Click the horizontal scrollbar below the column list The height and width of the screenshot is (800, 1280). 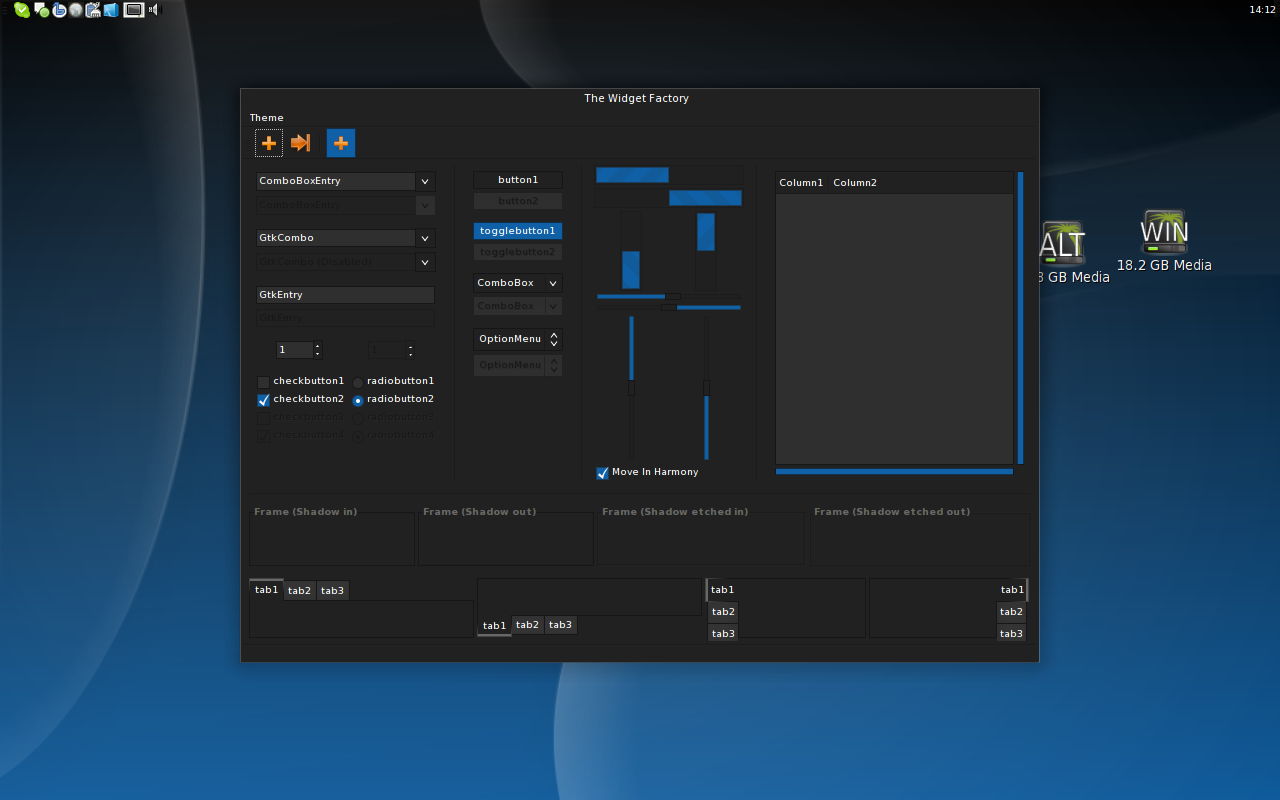pyautogui.click(x=894, y=471)
